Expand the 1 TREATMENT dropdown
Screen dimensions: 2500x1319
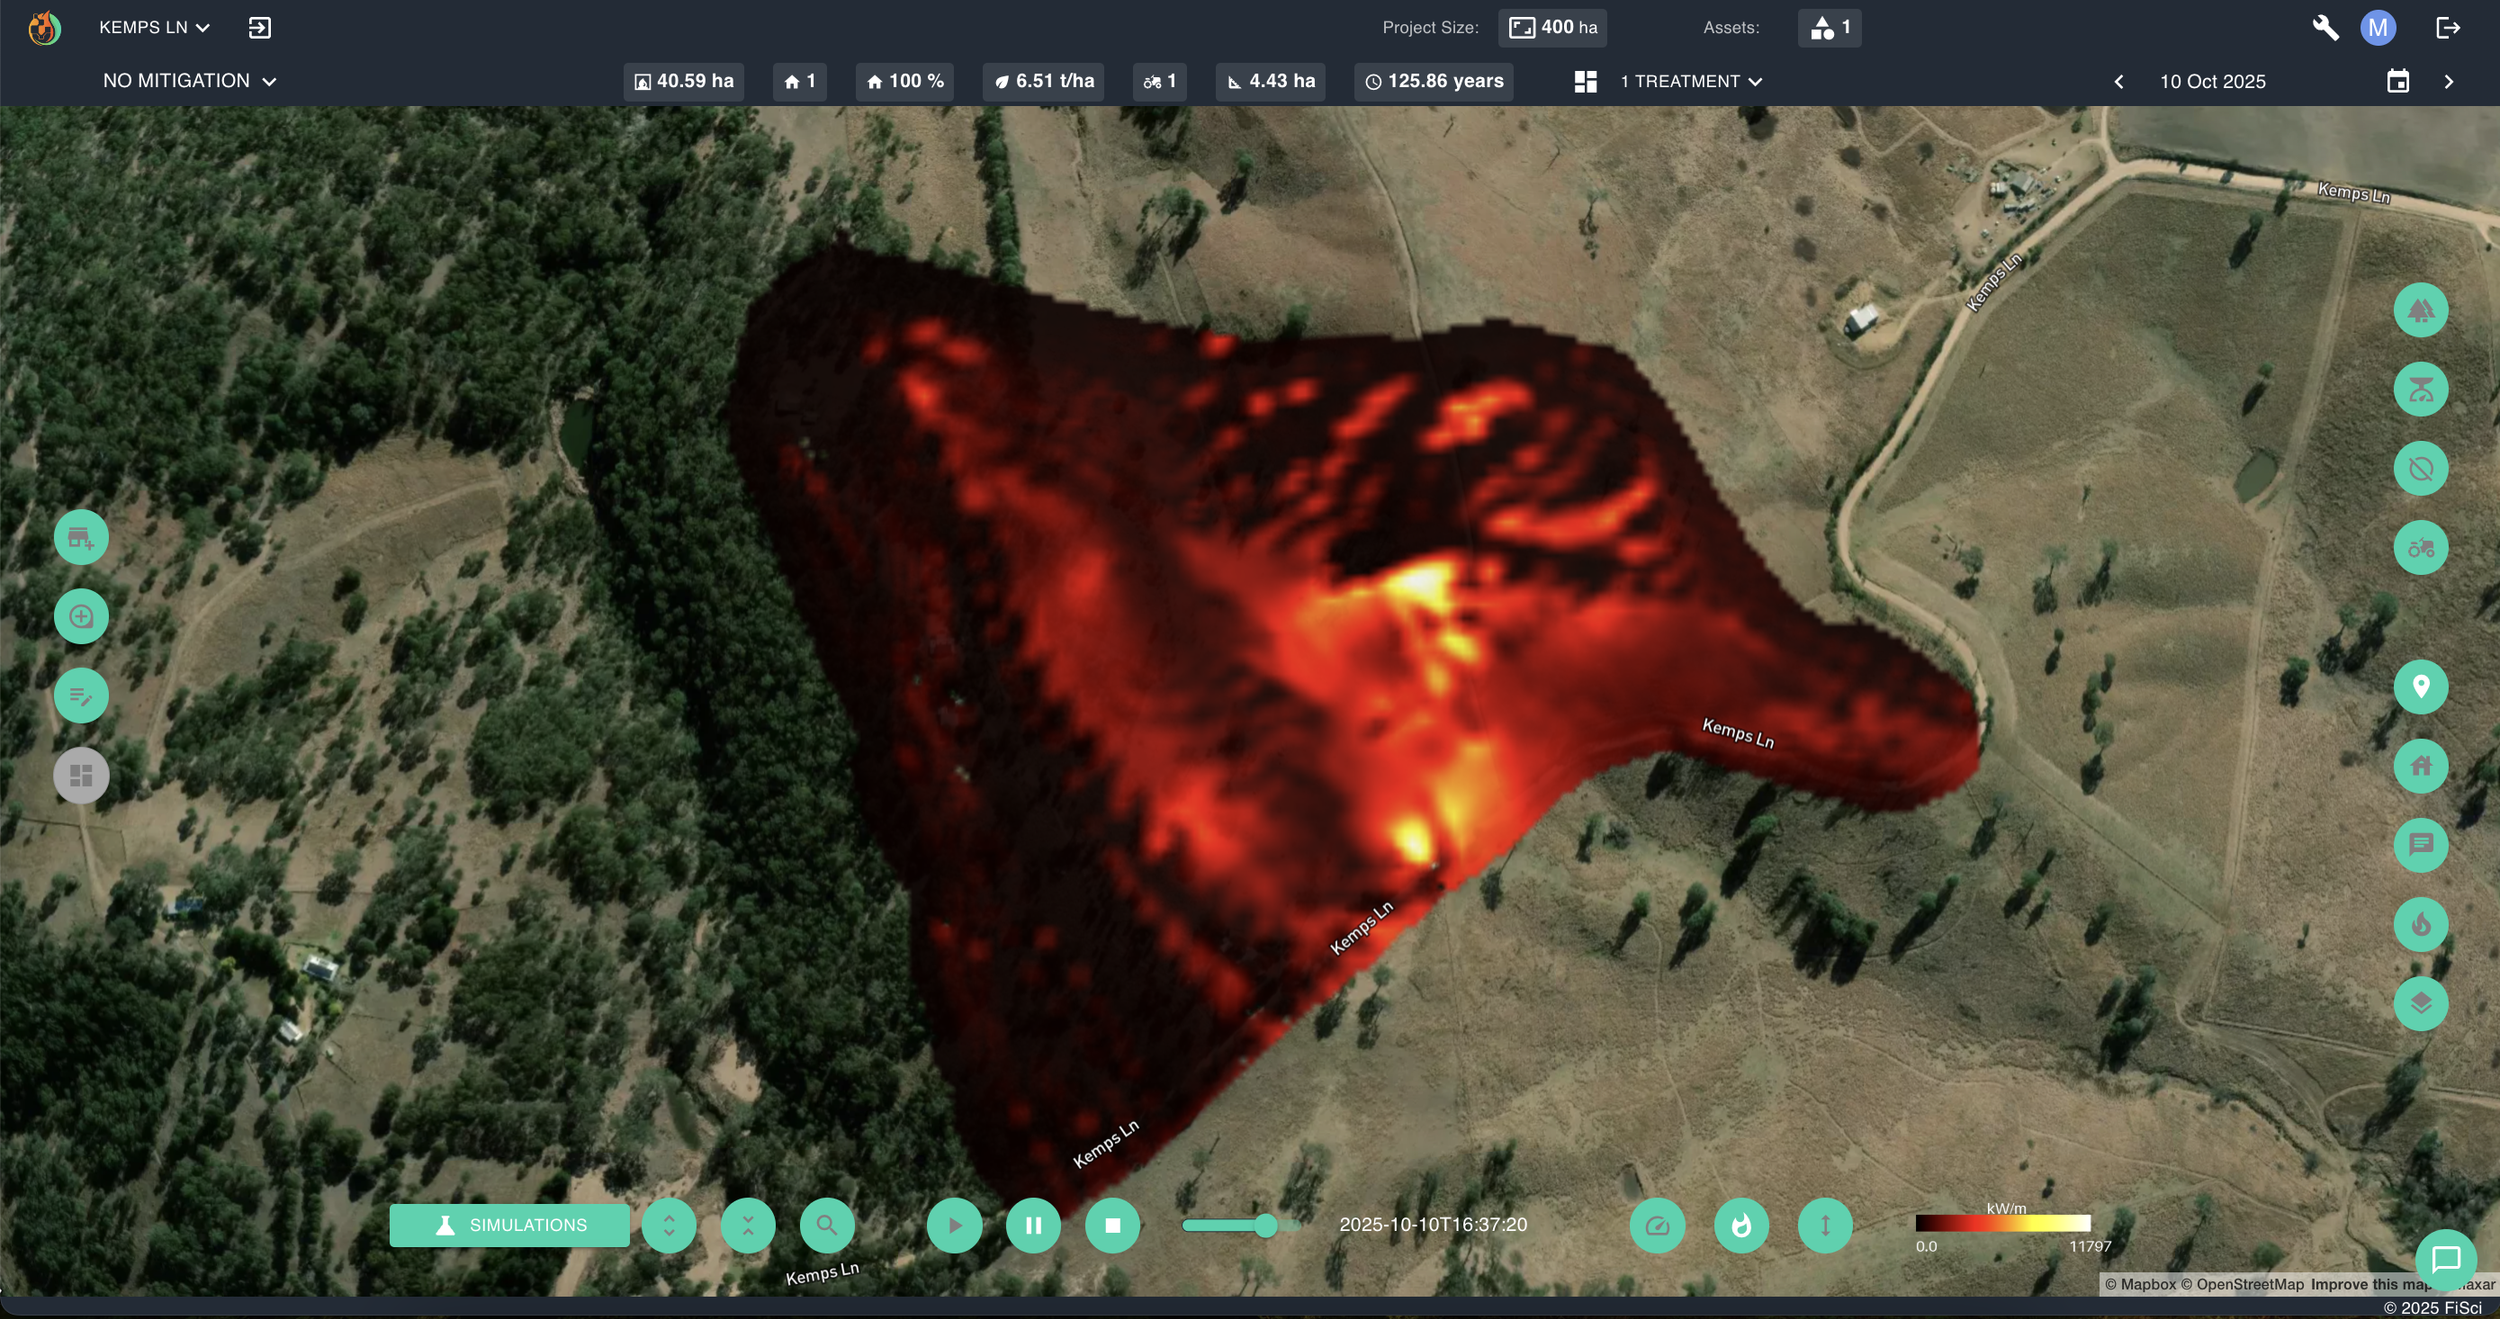1690,81
